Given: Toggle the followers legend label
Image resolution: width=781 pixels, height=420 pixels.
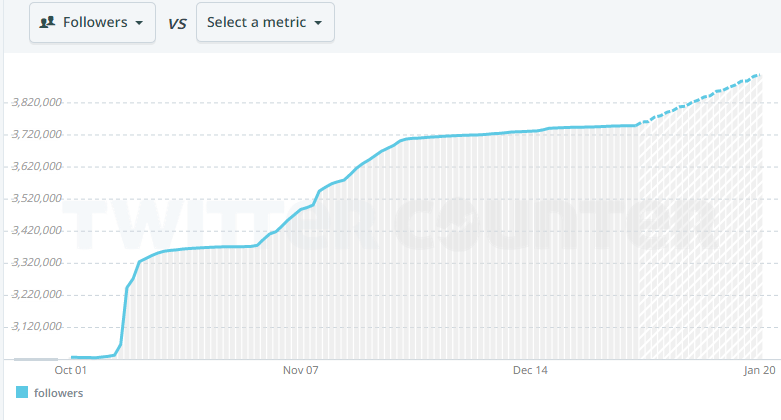Looking at the screenshot, I should coord(58,393).
